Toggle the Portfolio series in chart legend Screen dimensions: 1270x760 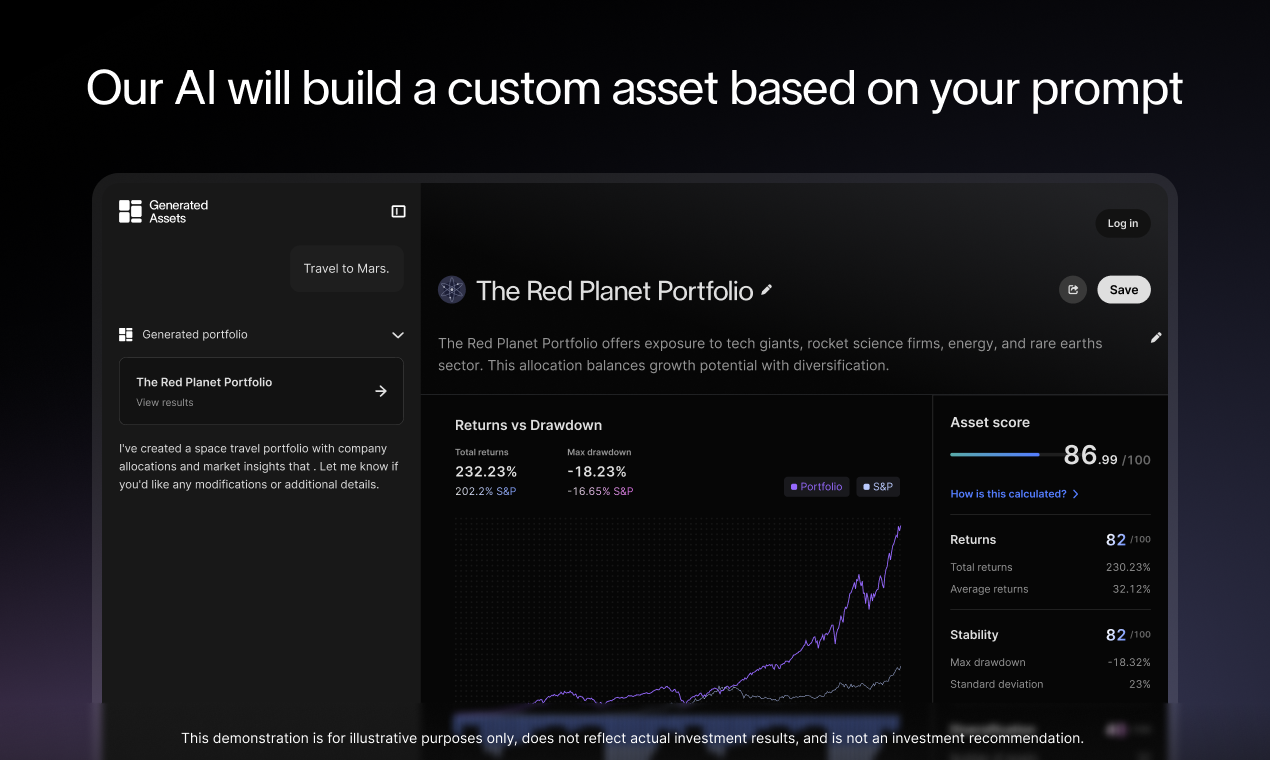(817, 487)
